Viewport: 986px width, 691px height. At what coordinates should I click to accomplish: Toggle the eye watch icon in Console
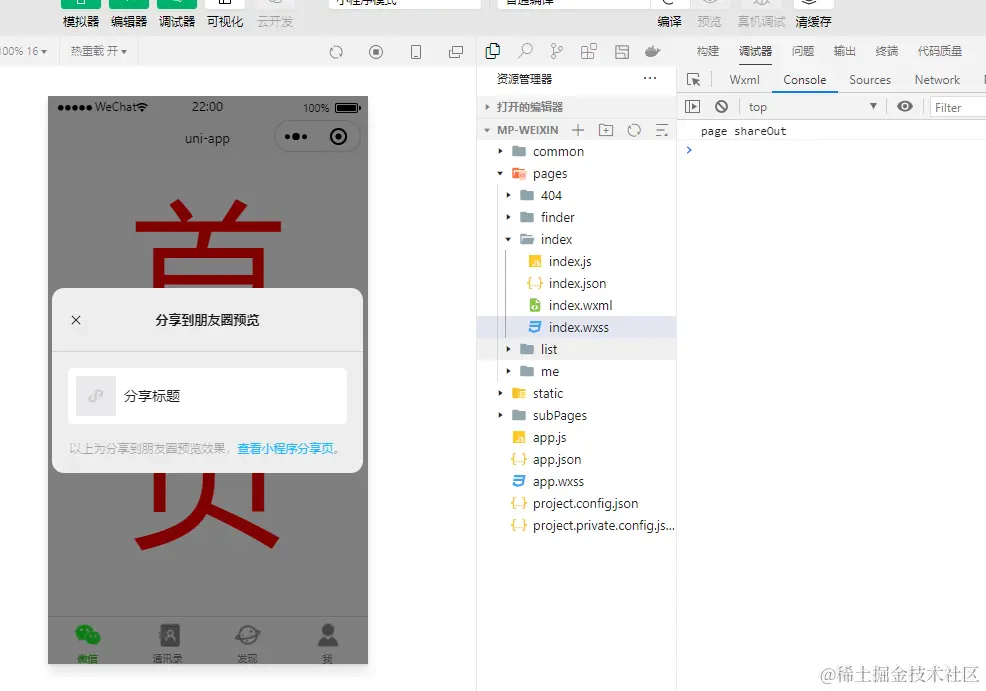(x=906, y=106)
